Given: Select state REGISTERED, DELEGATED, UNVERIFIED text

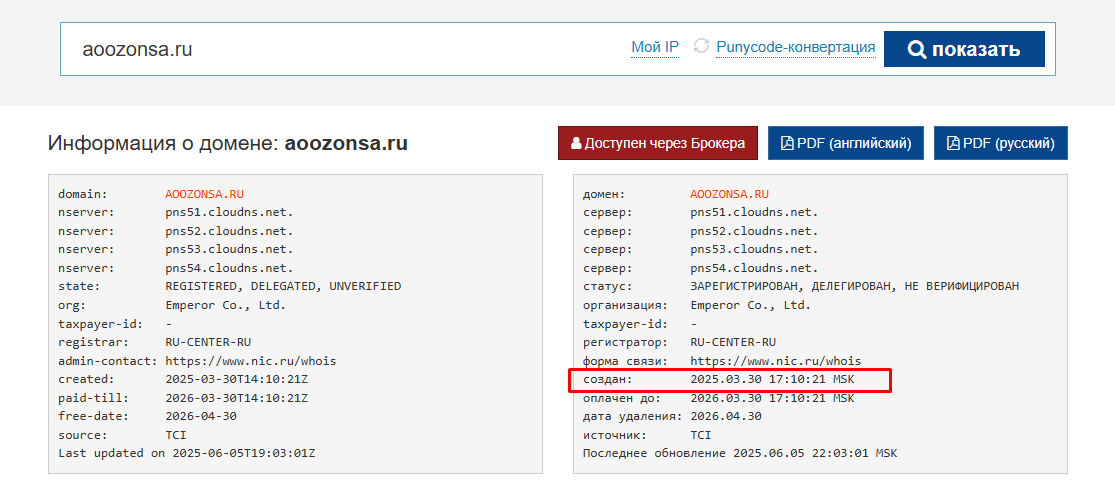Looking at the screenshot, I should point(283,286).
